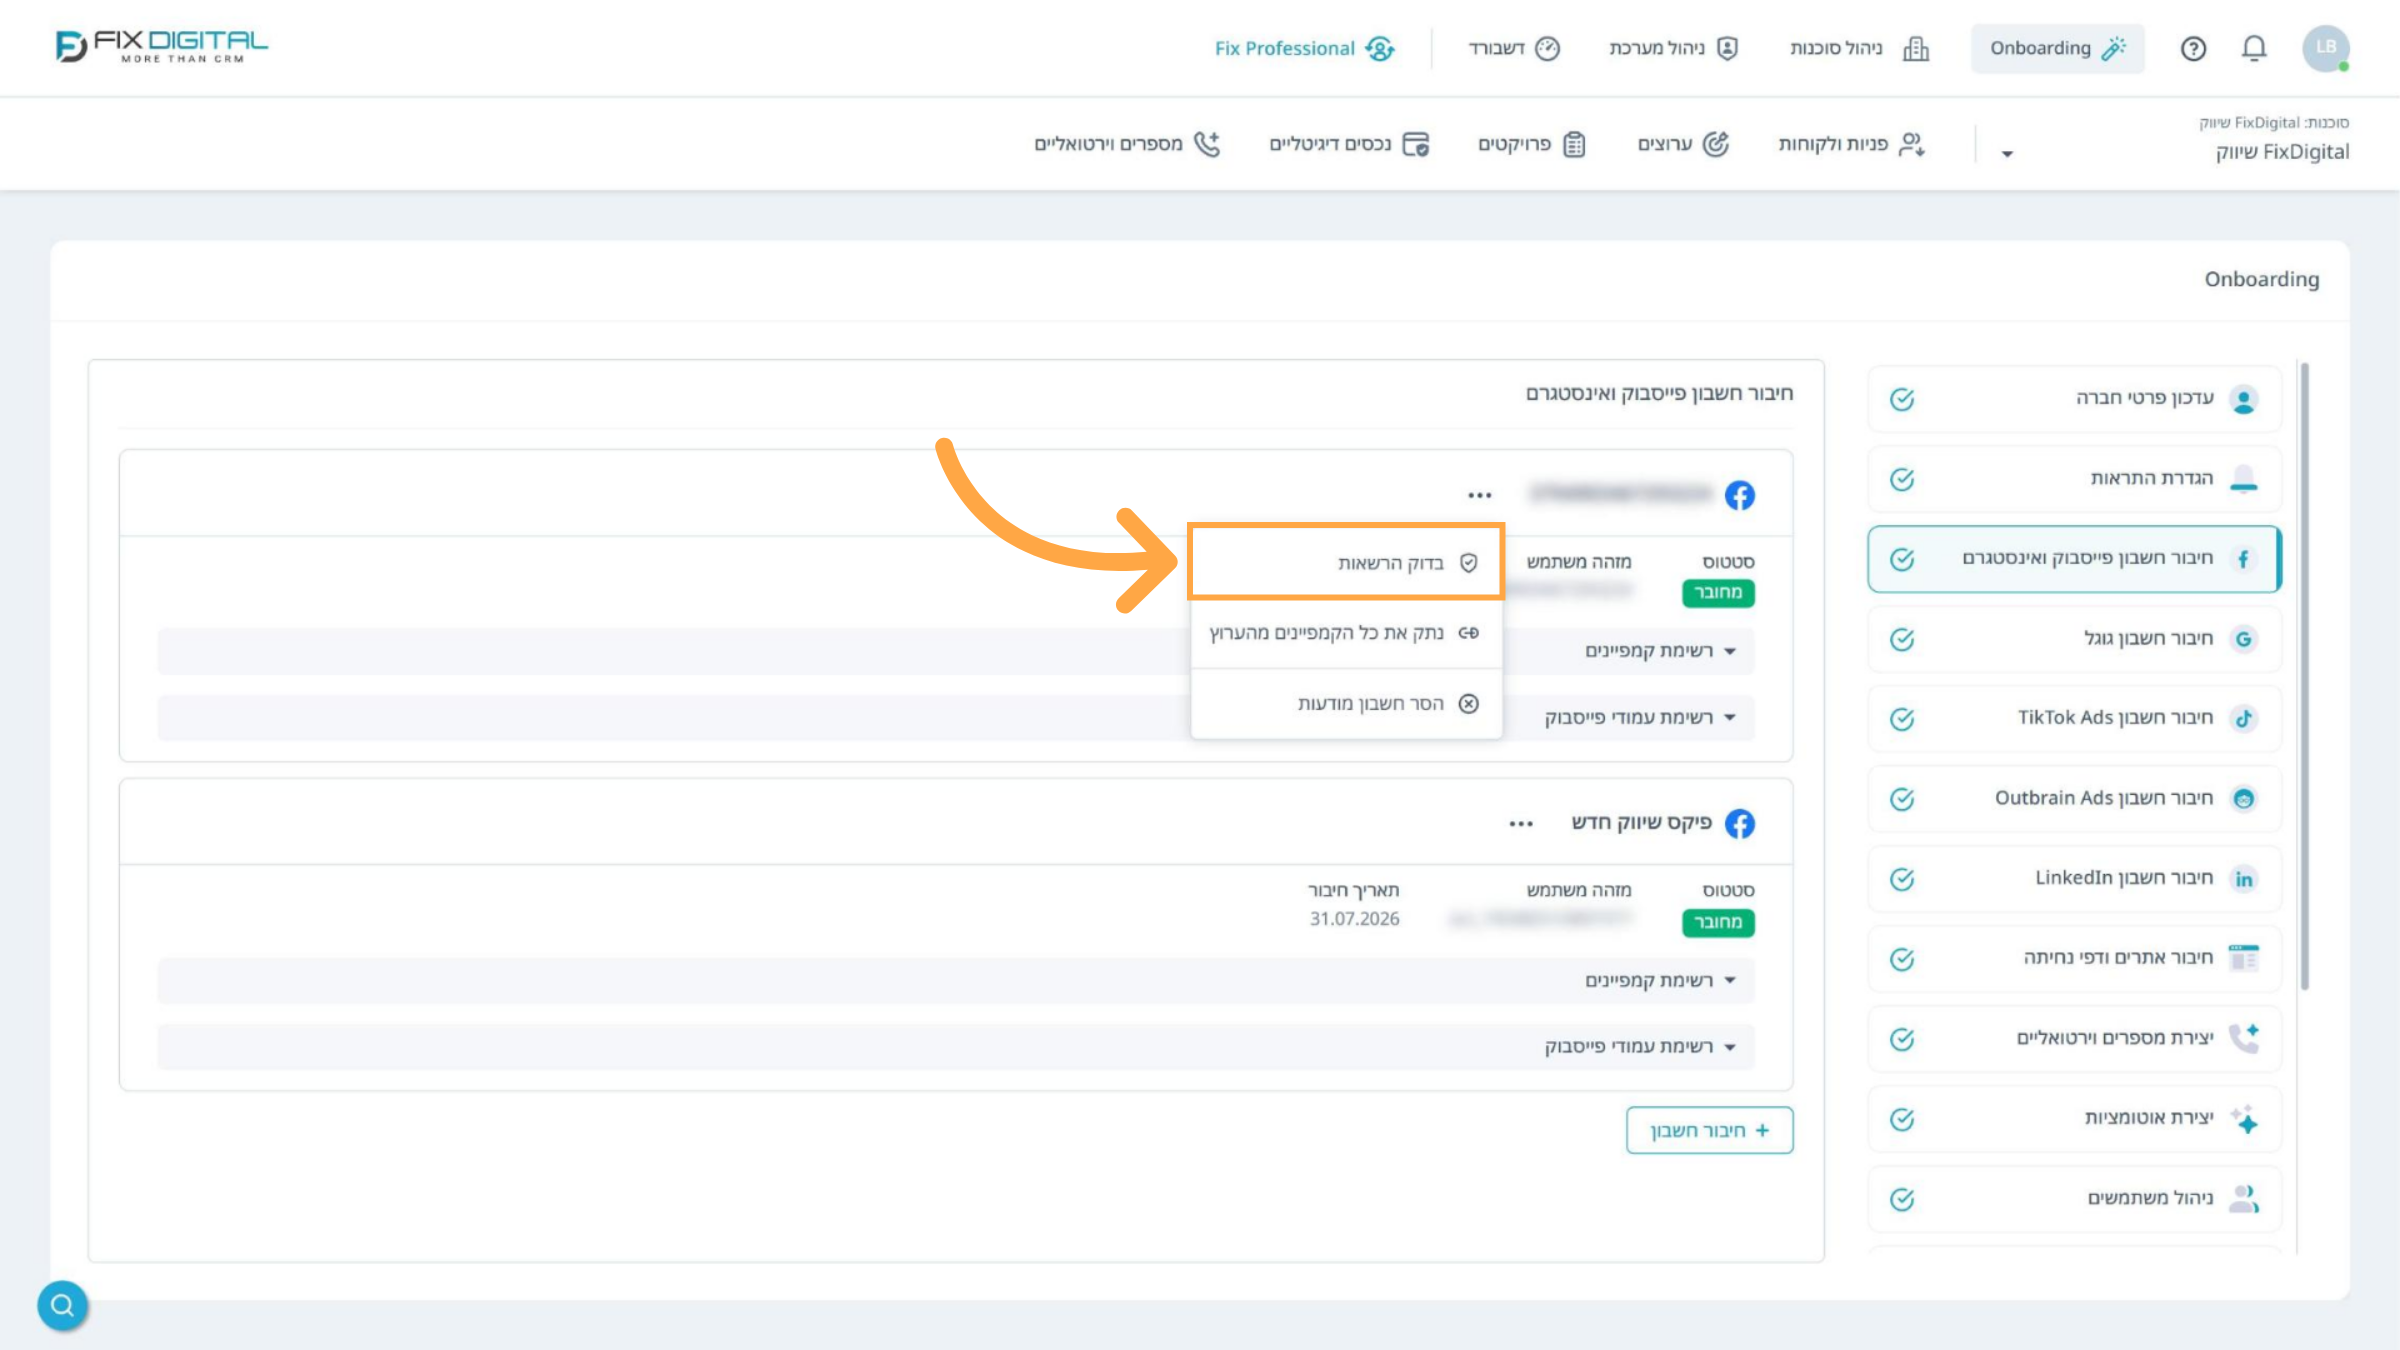This screenshot has height=1350, width=2400.
Task: Open the floating search button
Action: pyautogui.click(x=62, y=1305)
